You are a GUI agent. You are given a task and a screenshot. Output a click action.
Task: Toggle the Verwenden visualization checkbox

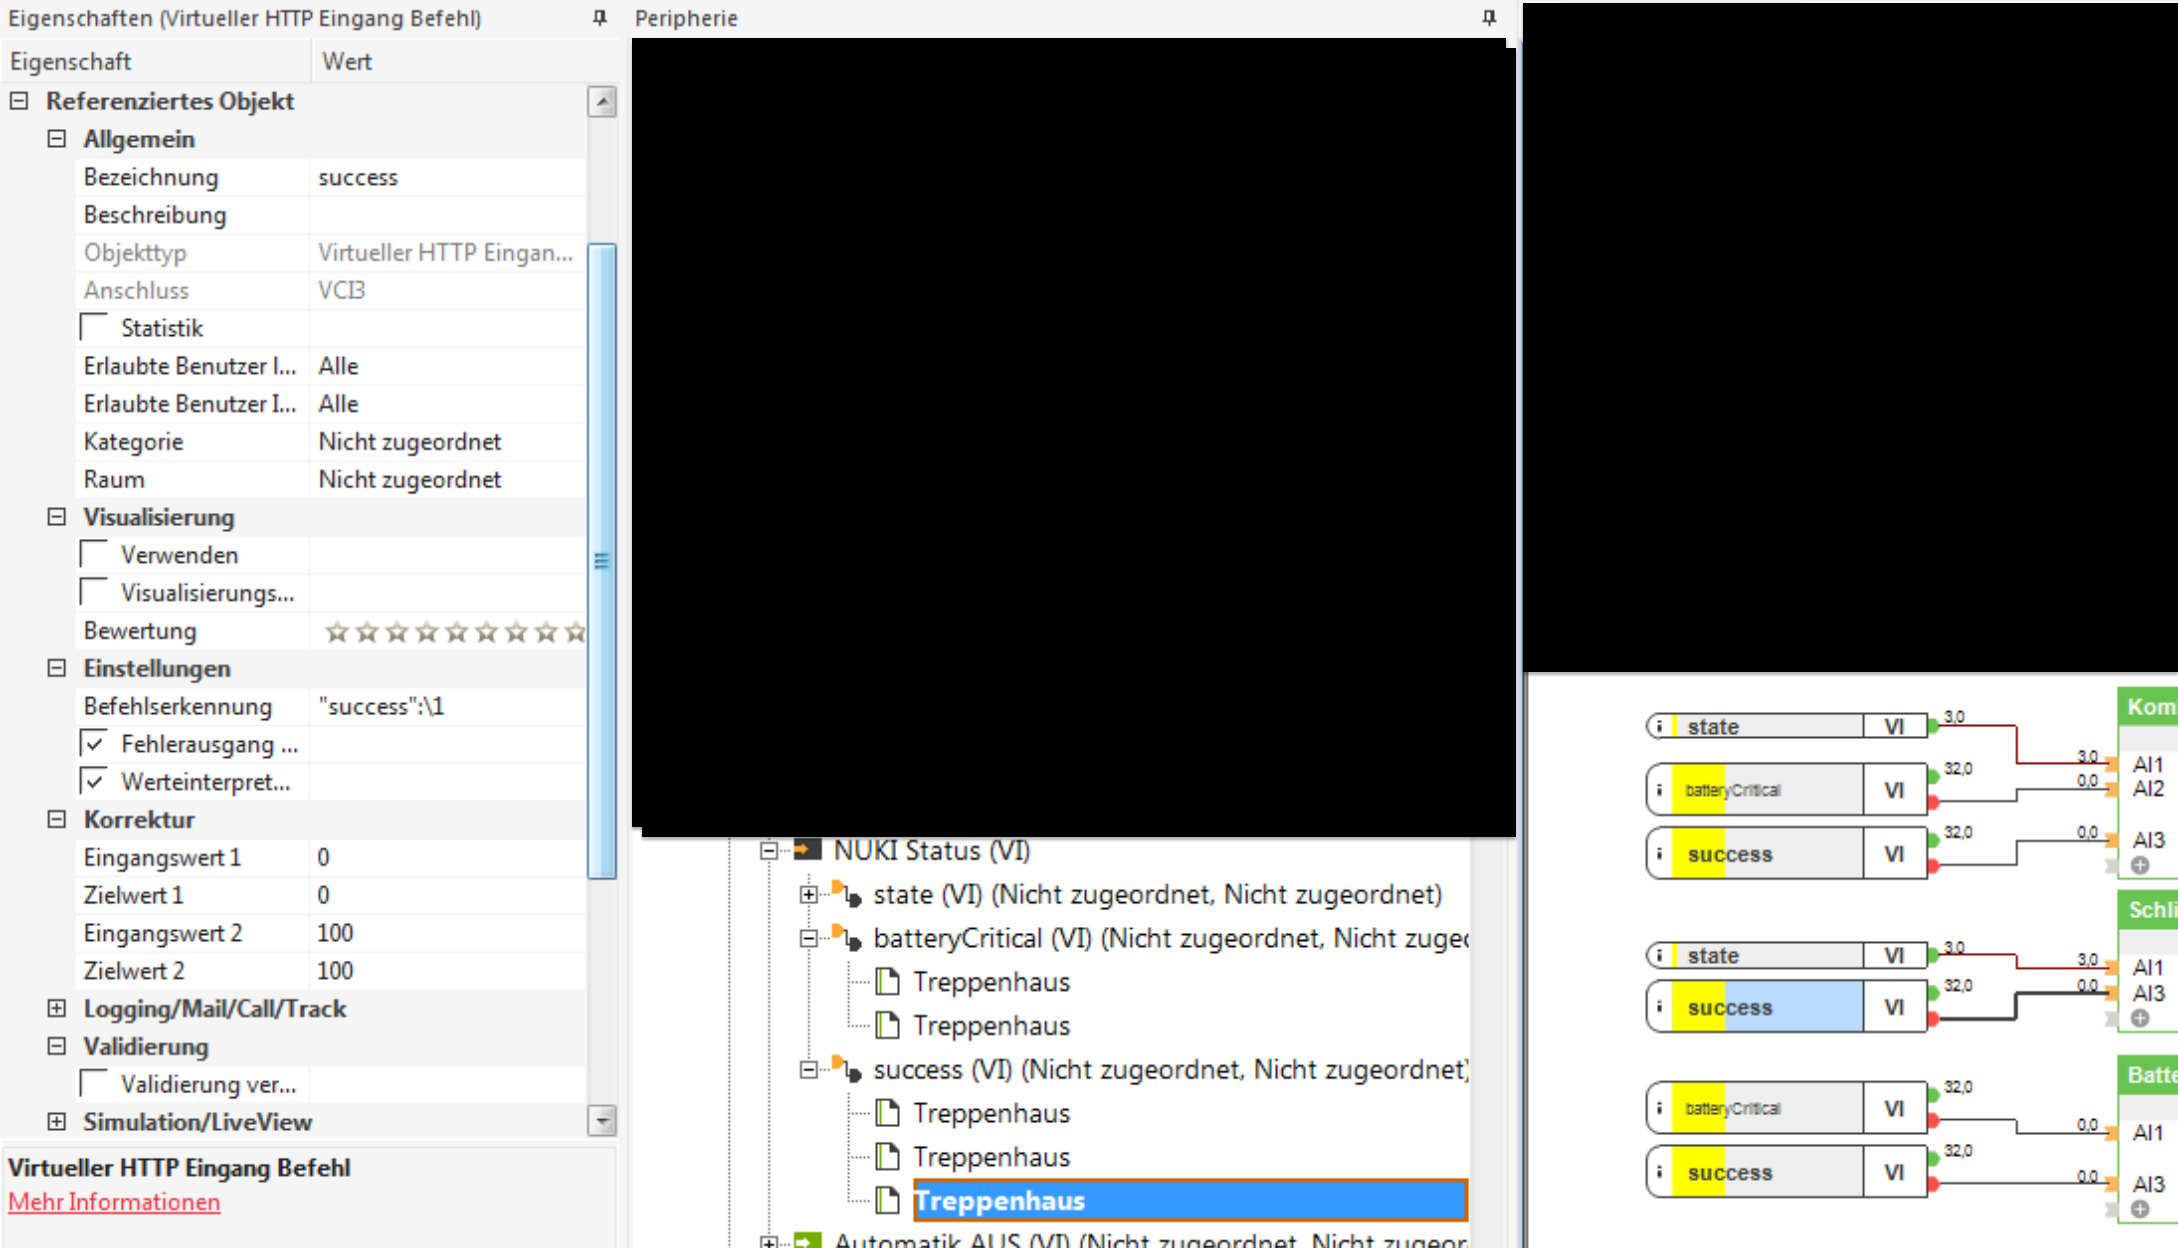95,554
